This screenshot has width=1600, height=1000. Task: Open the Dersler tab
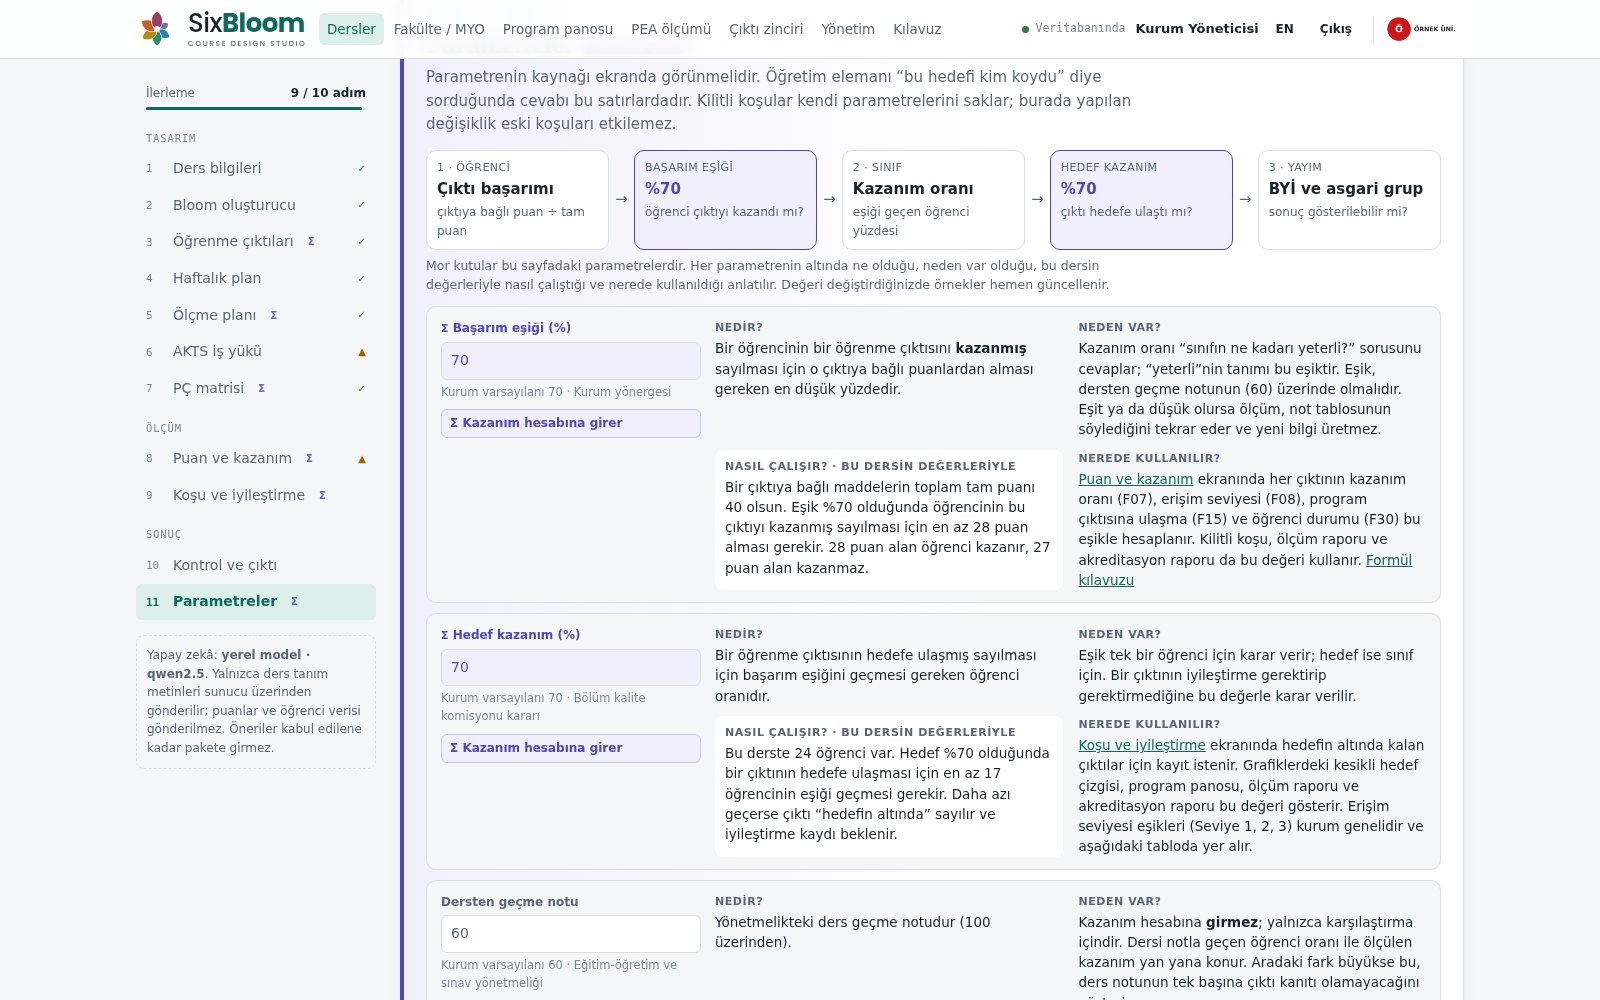click(x=351, y=29)
